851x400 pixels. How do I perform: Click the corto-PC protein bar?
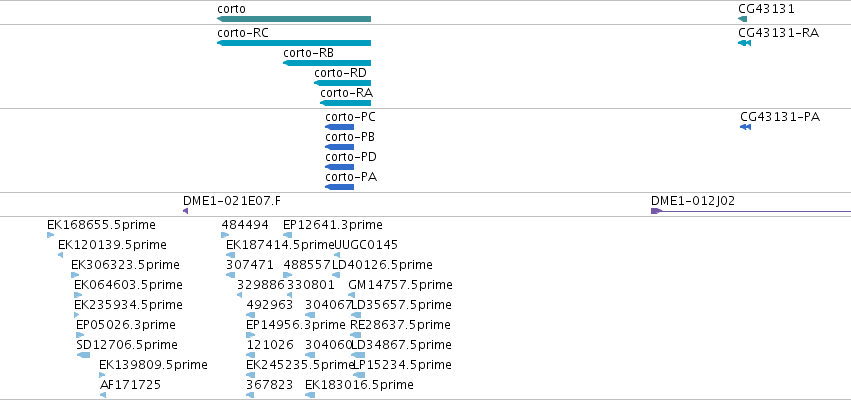339,127
